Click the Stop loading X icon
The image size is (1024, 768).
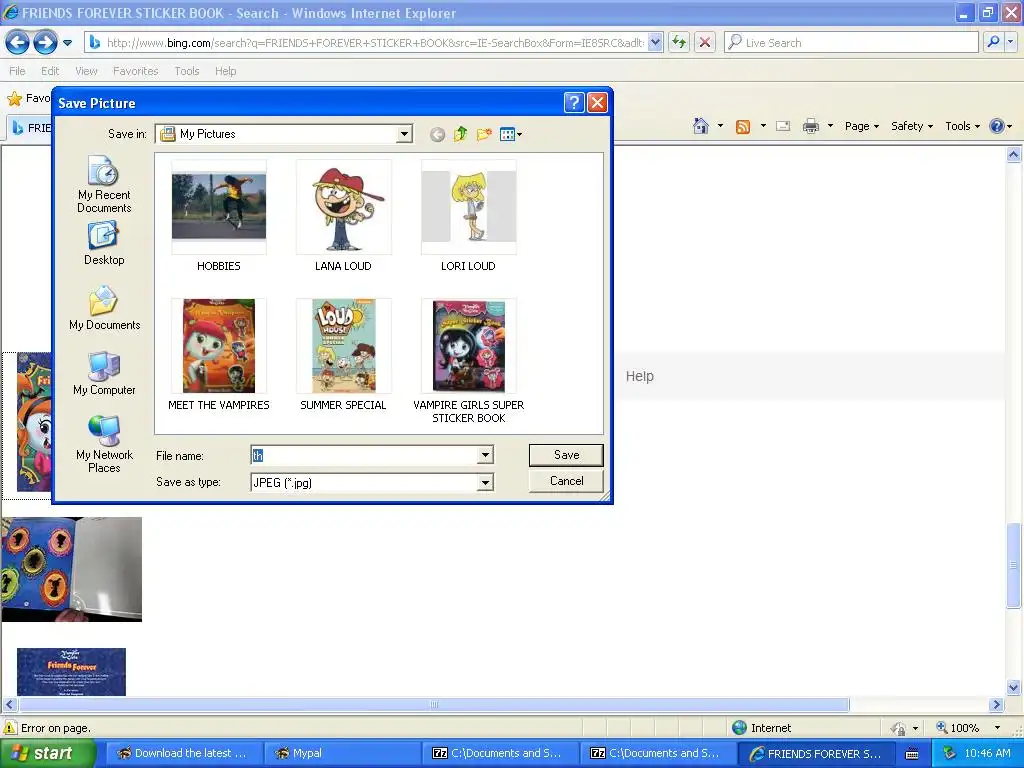coord(705,43)
